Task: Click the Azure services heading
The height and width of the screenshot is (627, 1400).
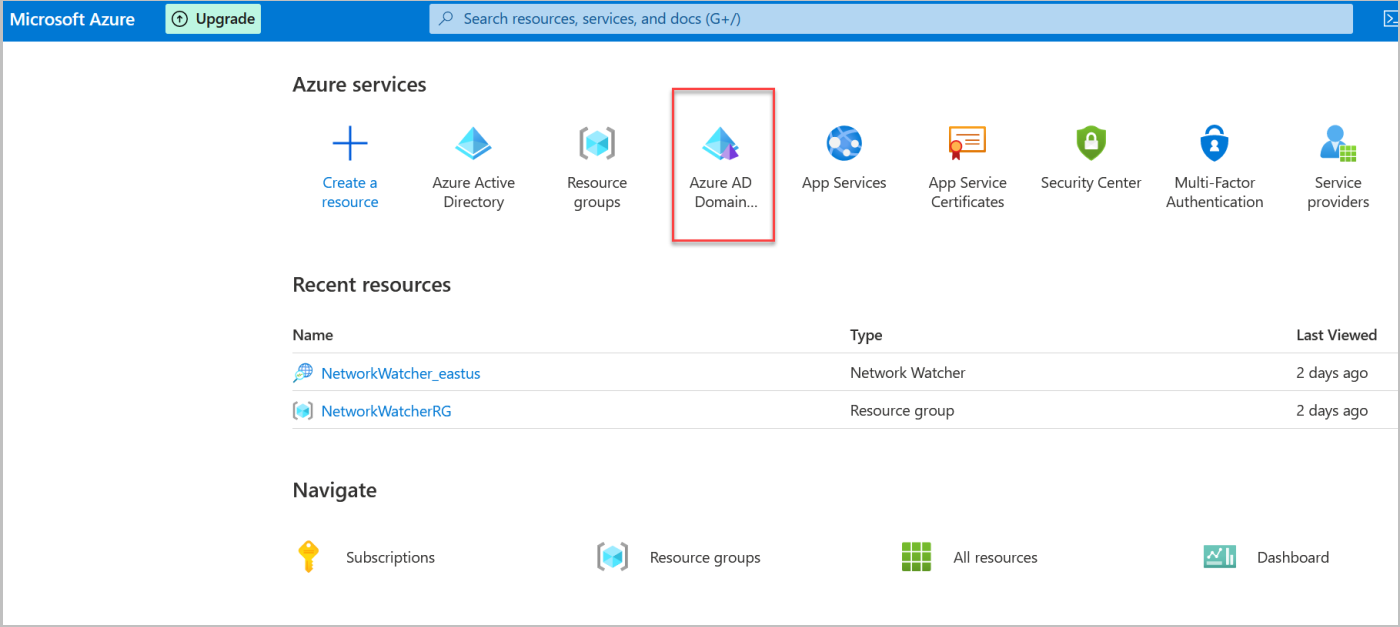Action: point(359,85)
